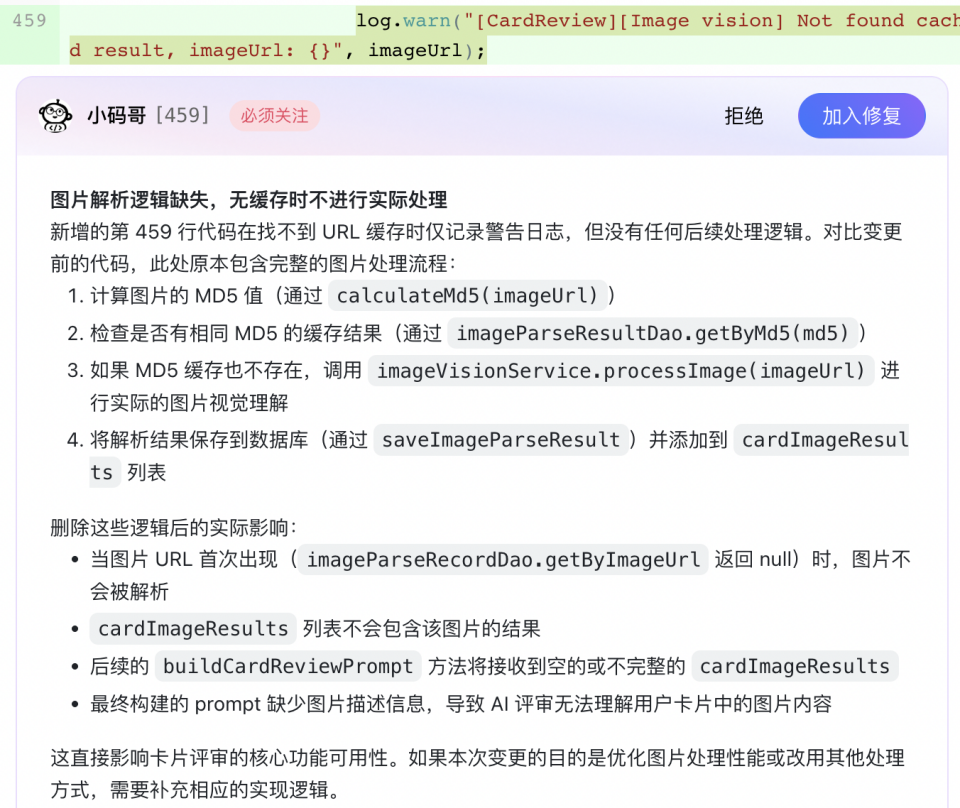Click the buildCardReviewPrompt code snippet
Viewport: 960px width, 808px height.
point(288,666)
